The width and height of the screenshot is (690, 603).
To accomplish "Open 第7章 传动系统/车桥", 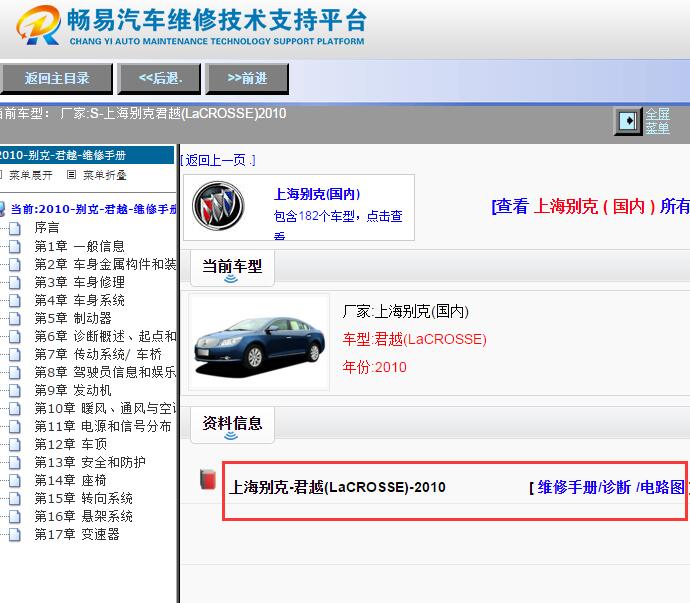I will click(99, 354).
